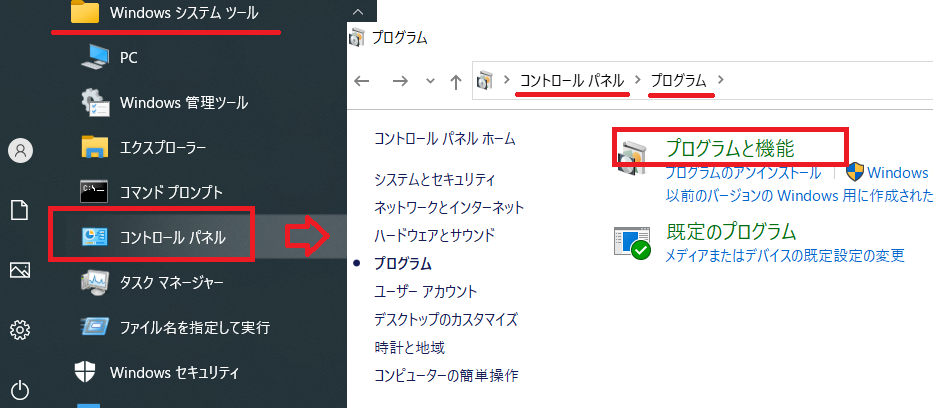Open PC from the Start menu

[129, 58]
